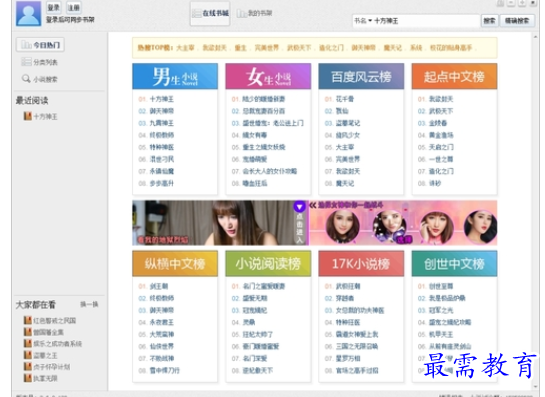The height and width of the screenshot is (397, 545).
Task: Open 嗜血狂后 in the 女生小说 list
Action: (254, 183)
